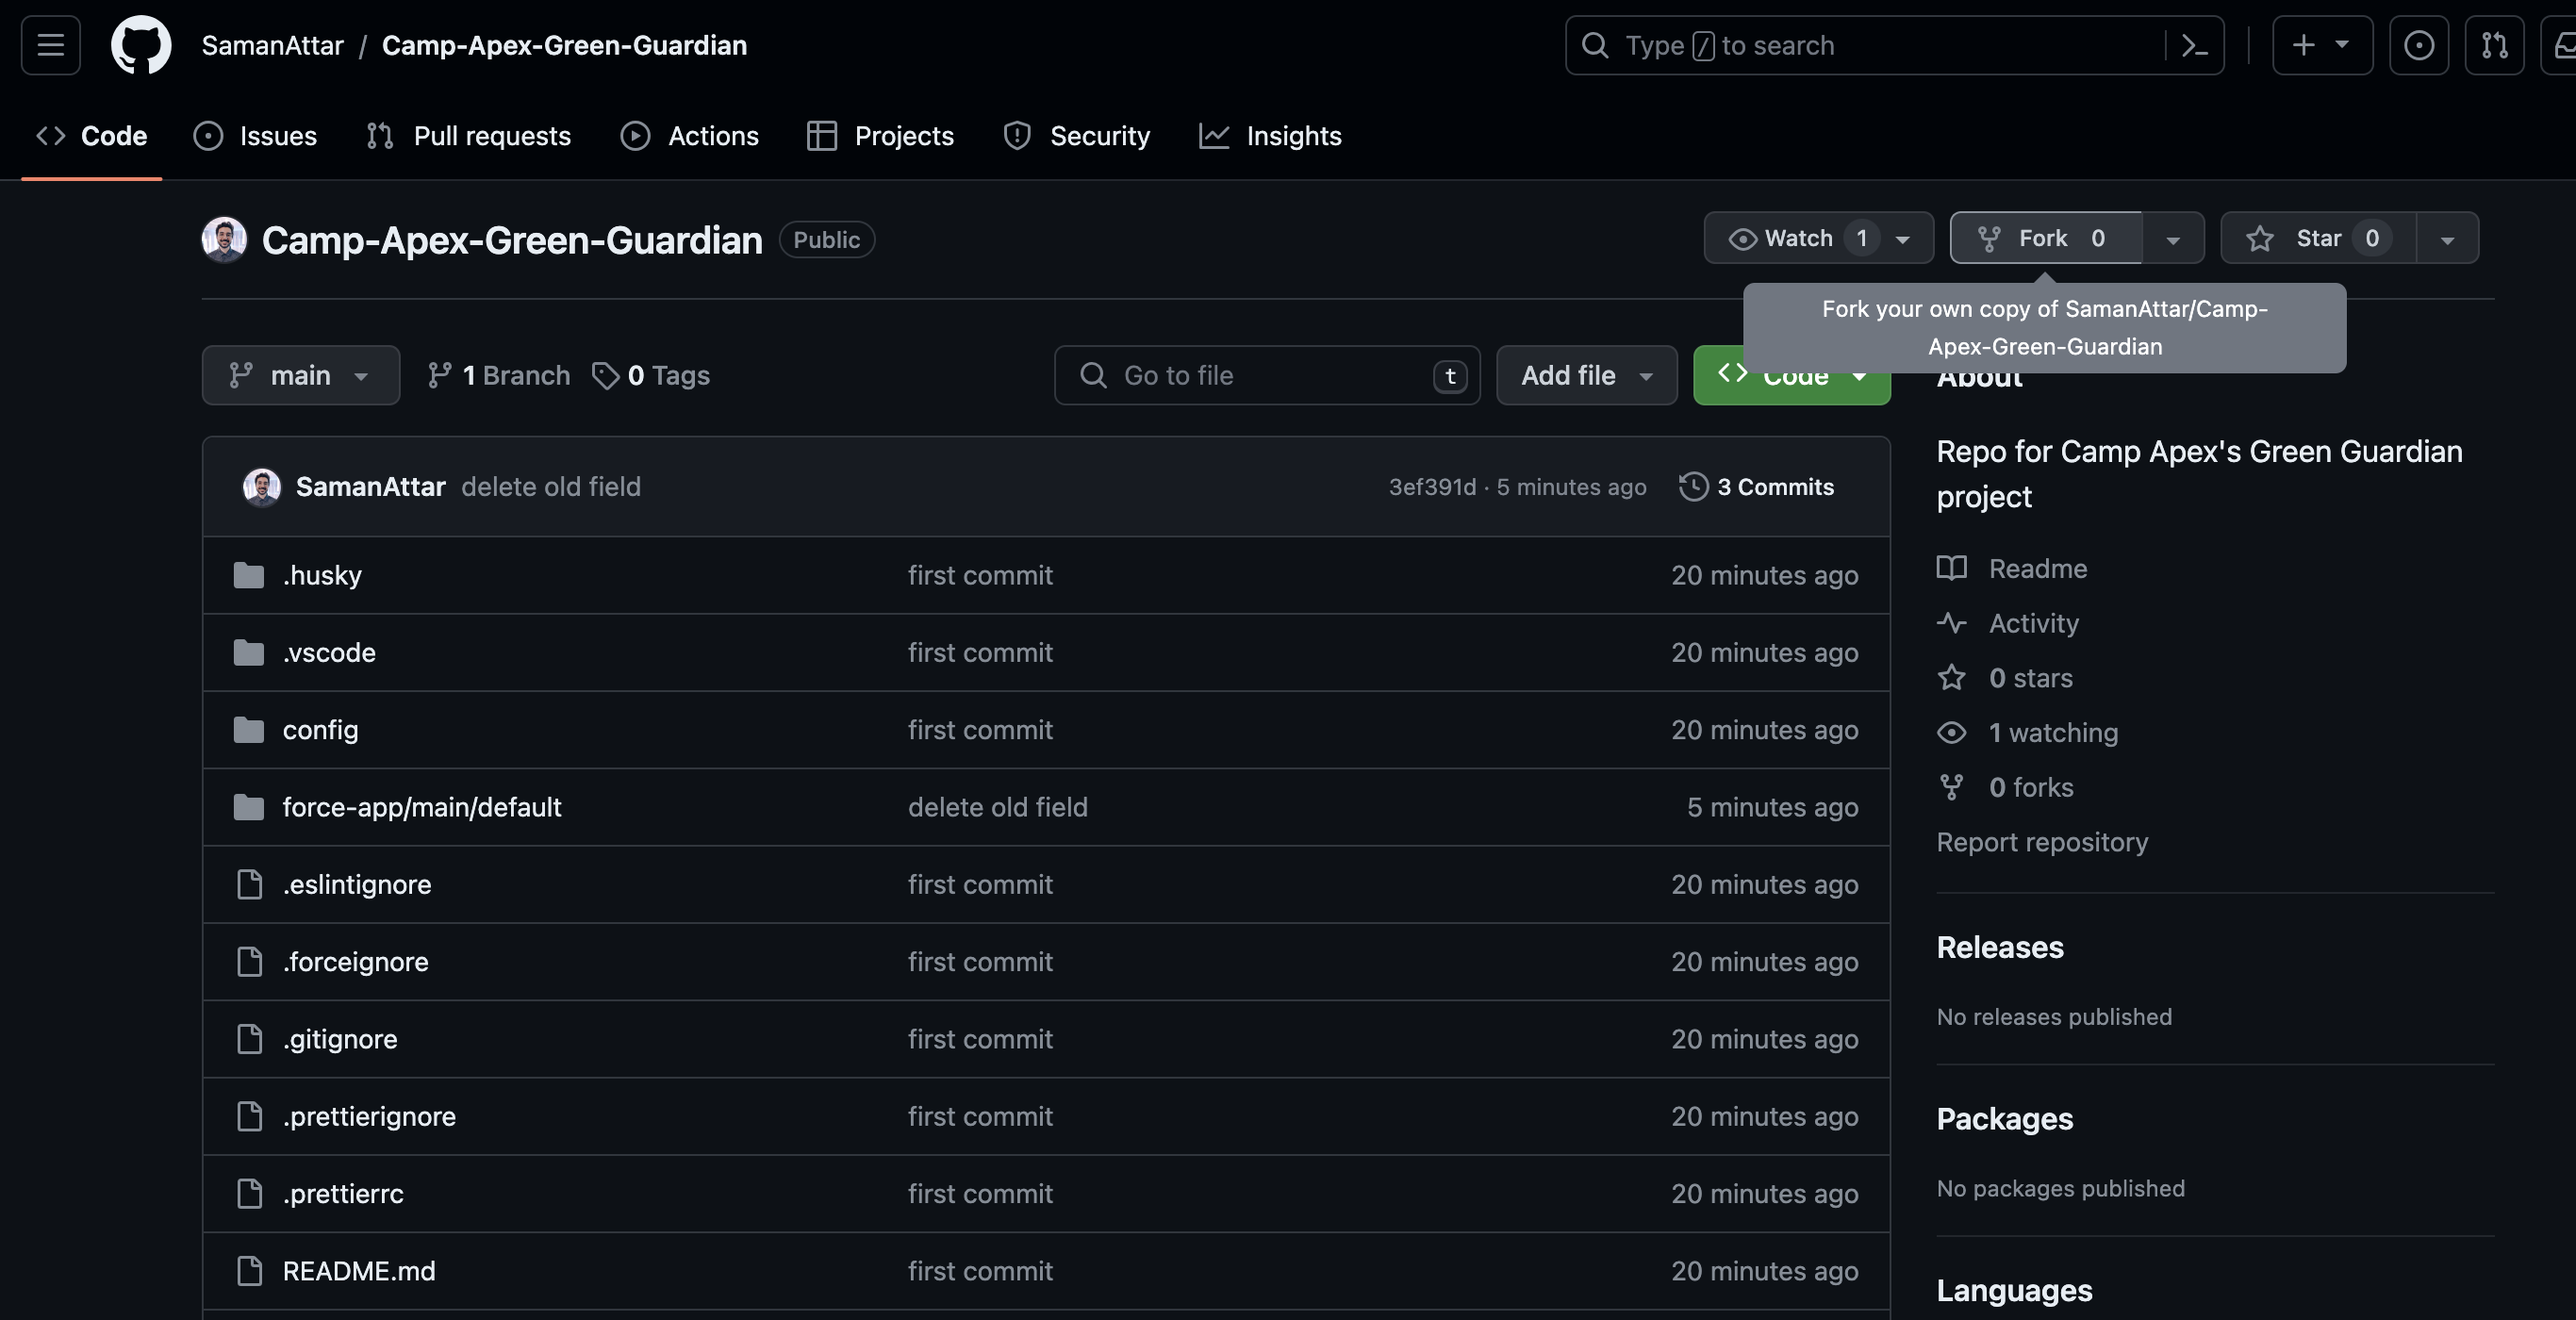View the 0 Tags link

[x=650, y=375]
